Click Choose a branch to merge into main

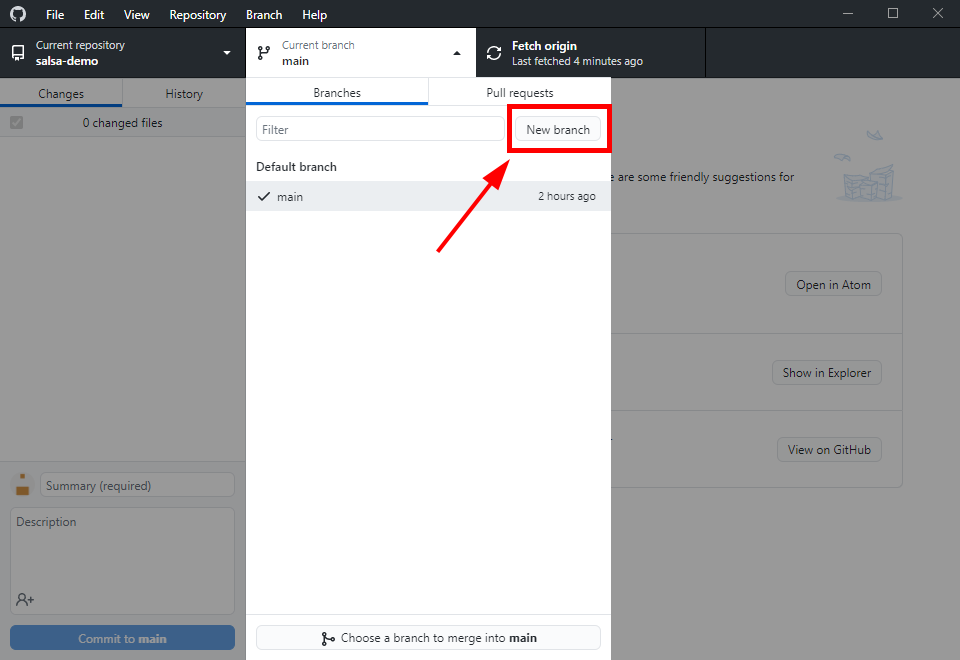tap(429, 638)
